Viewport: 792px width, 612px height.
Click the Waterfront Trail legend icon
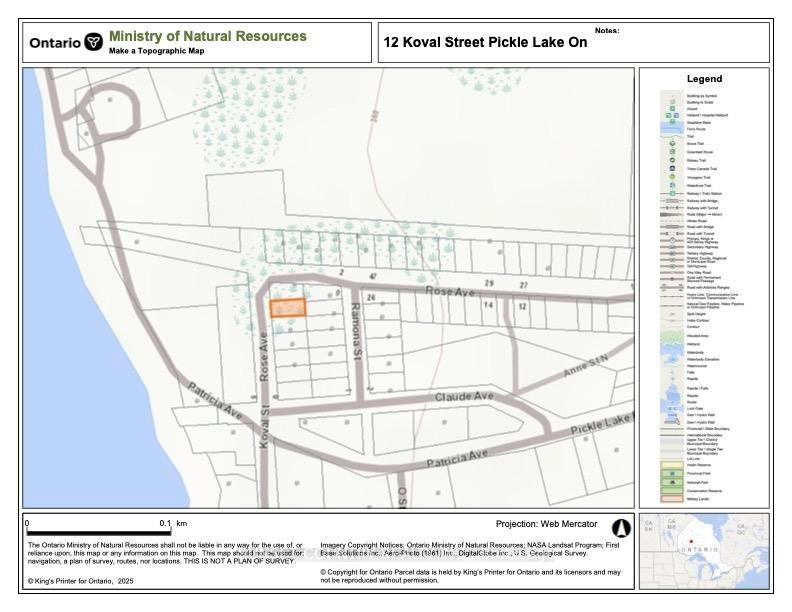point(672,185)
